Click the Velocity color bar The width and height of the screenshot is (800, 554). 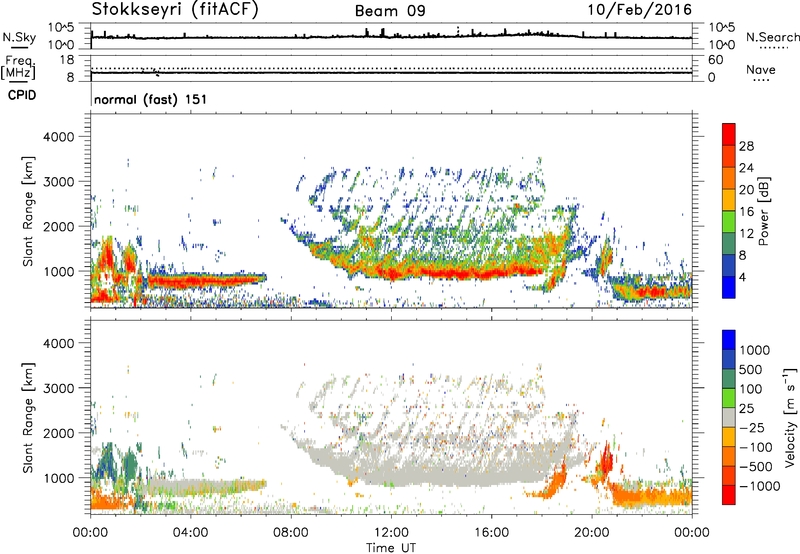point(729,417)
